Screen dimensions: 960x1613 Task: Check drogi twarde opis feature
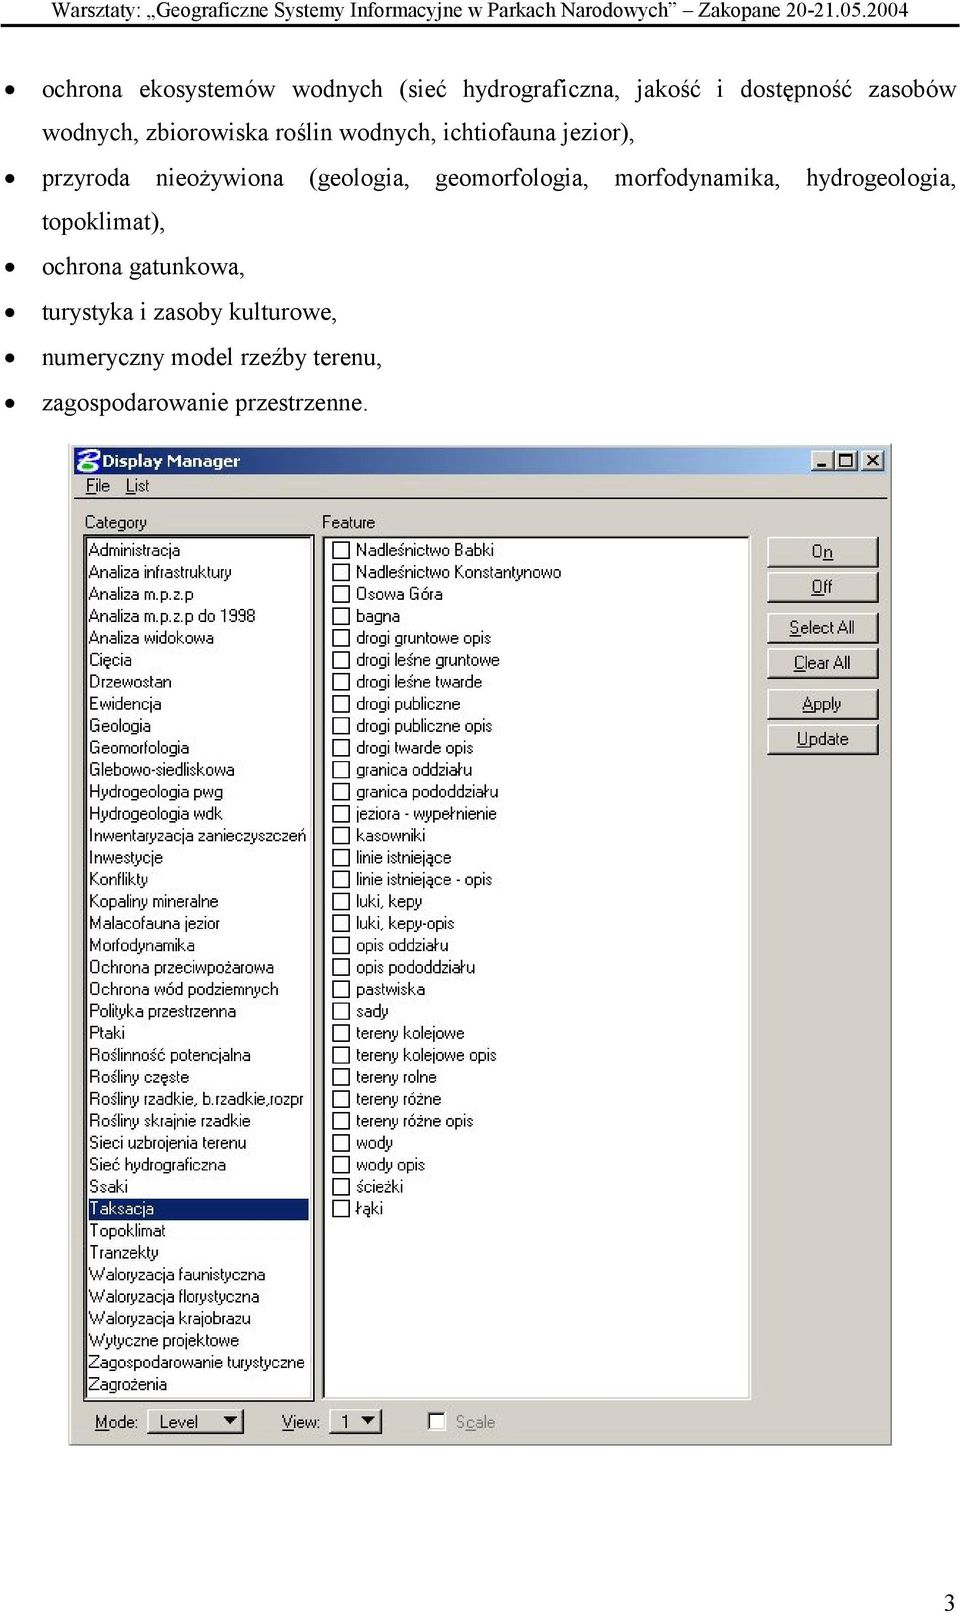tap(341, 748)
